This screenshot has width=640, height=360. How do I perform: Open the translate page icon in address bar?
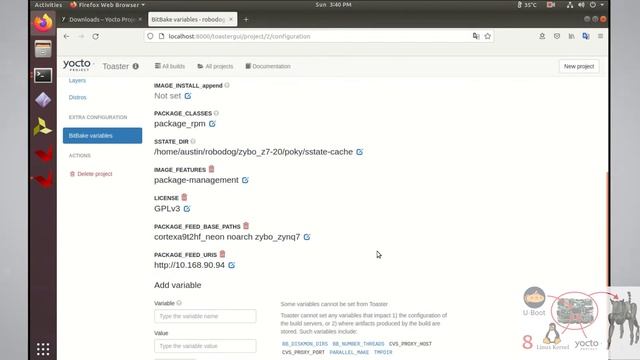point(476,36)
